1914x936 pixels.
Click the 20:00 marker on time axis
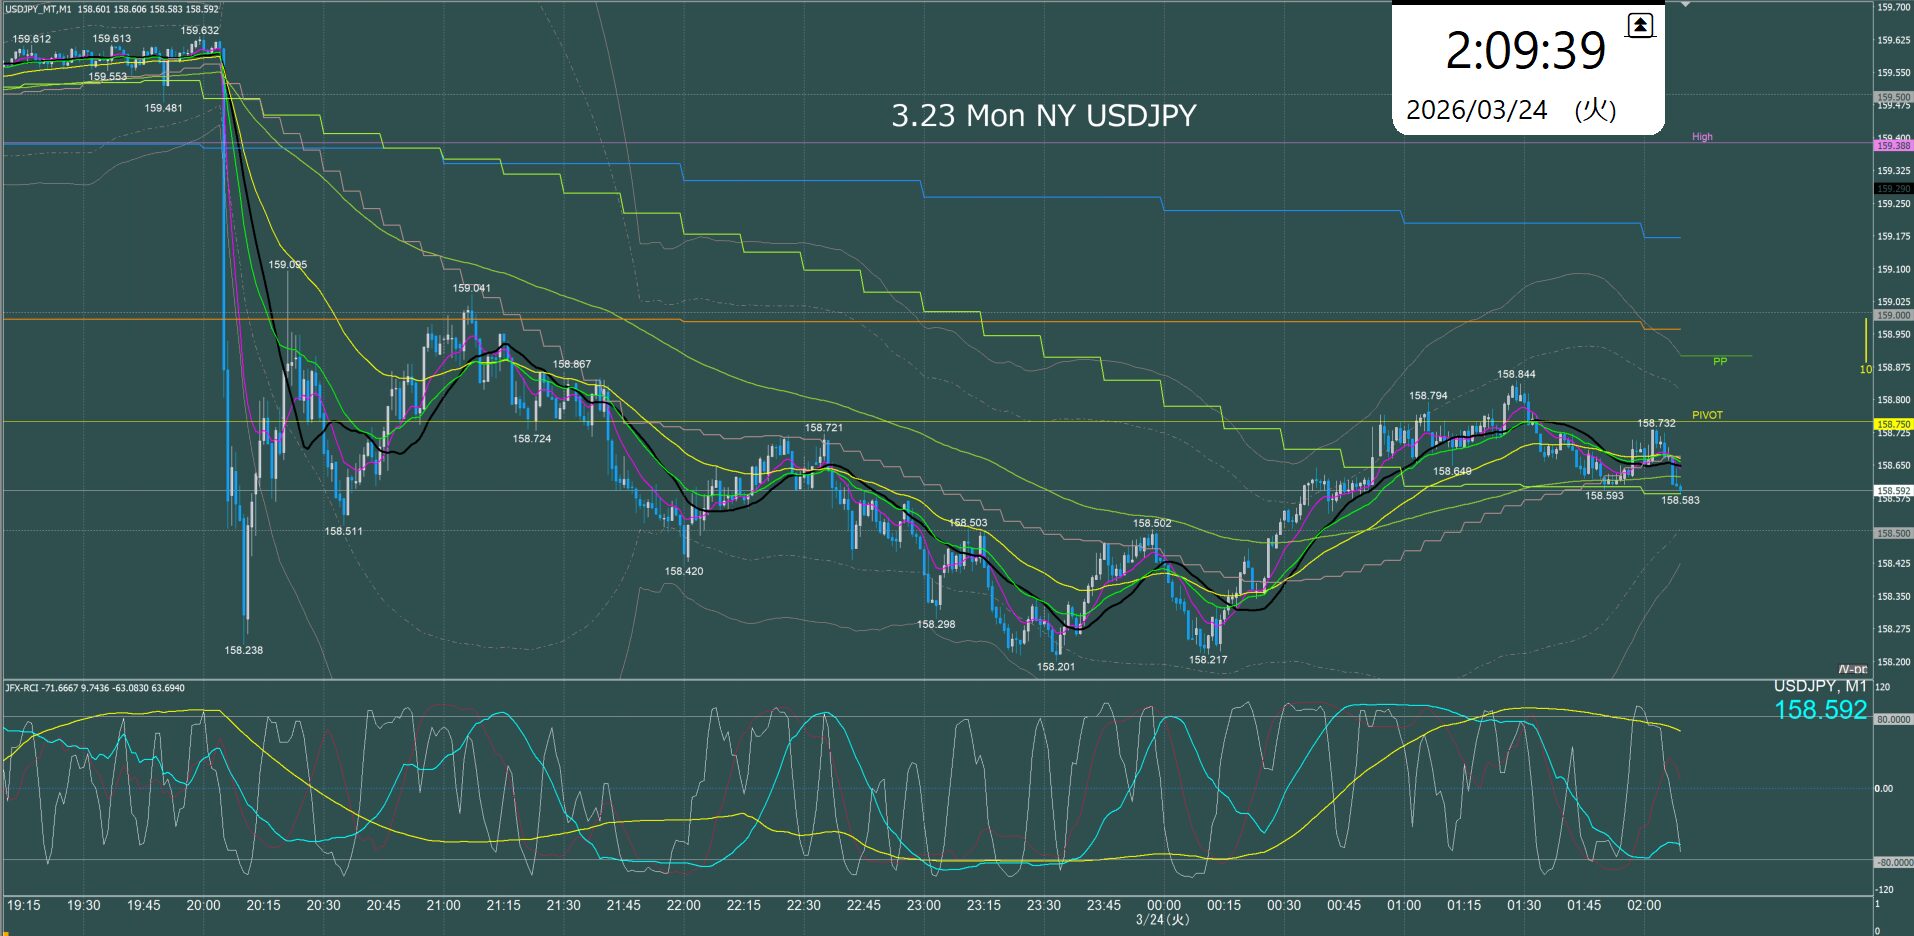203,905
